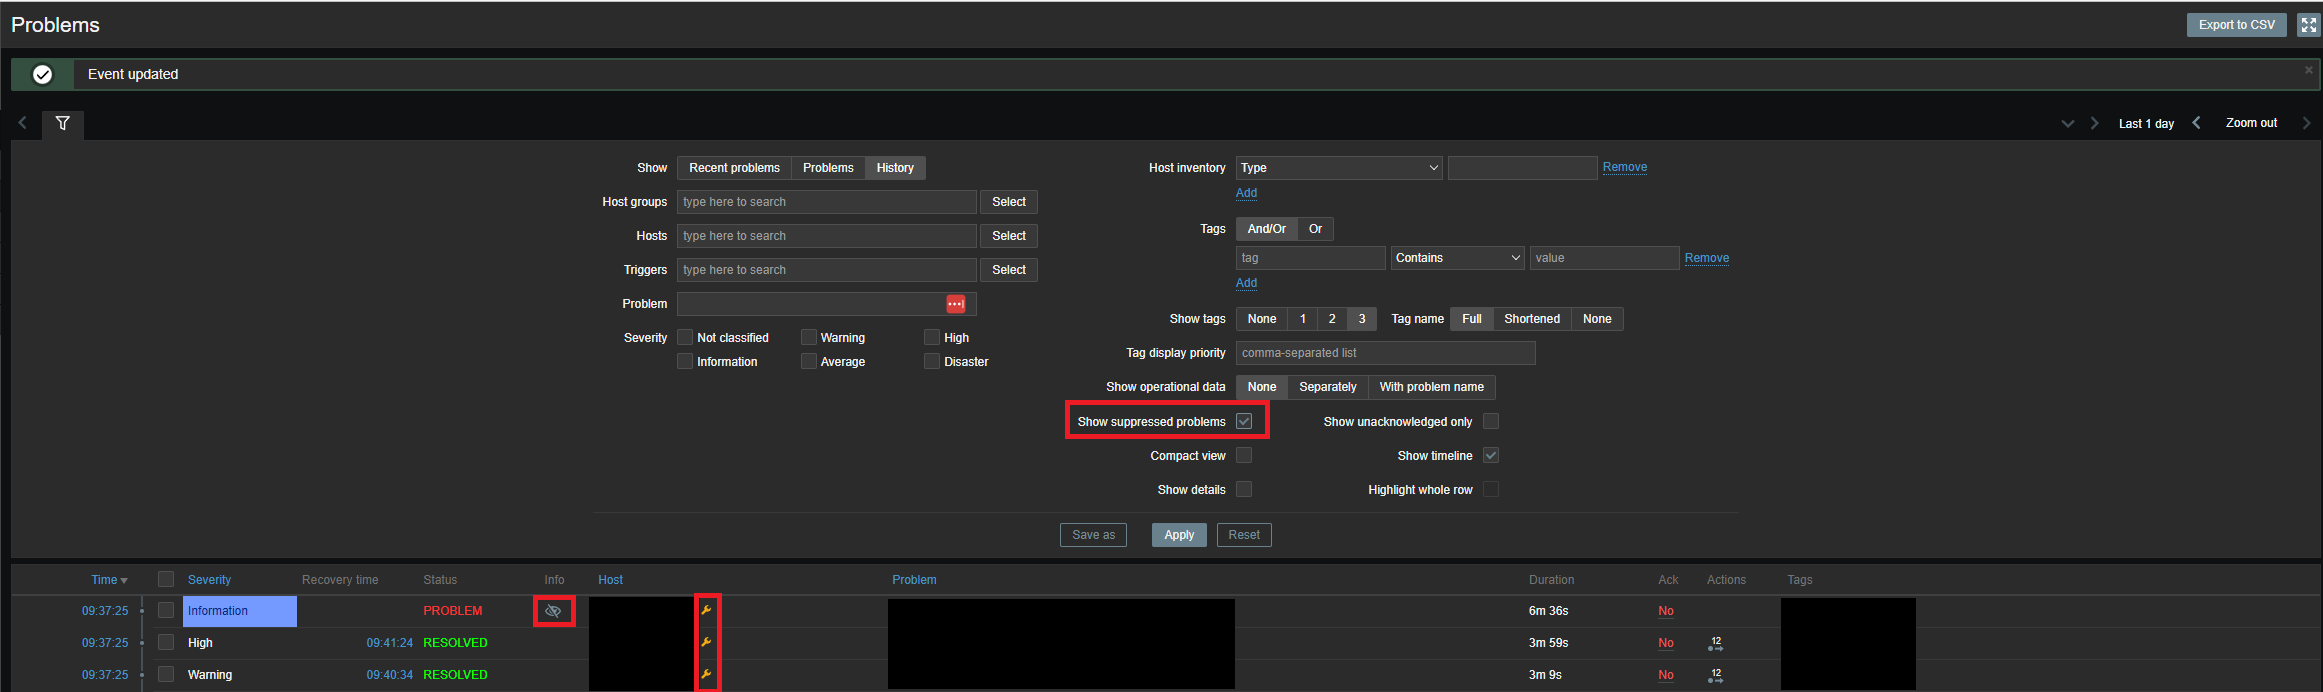Show operational data With problem name

coord(1431,387)
